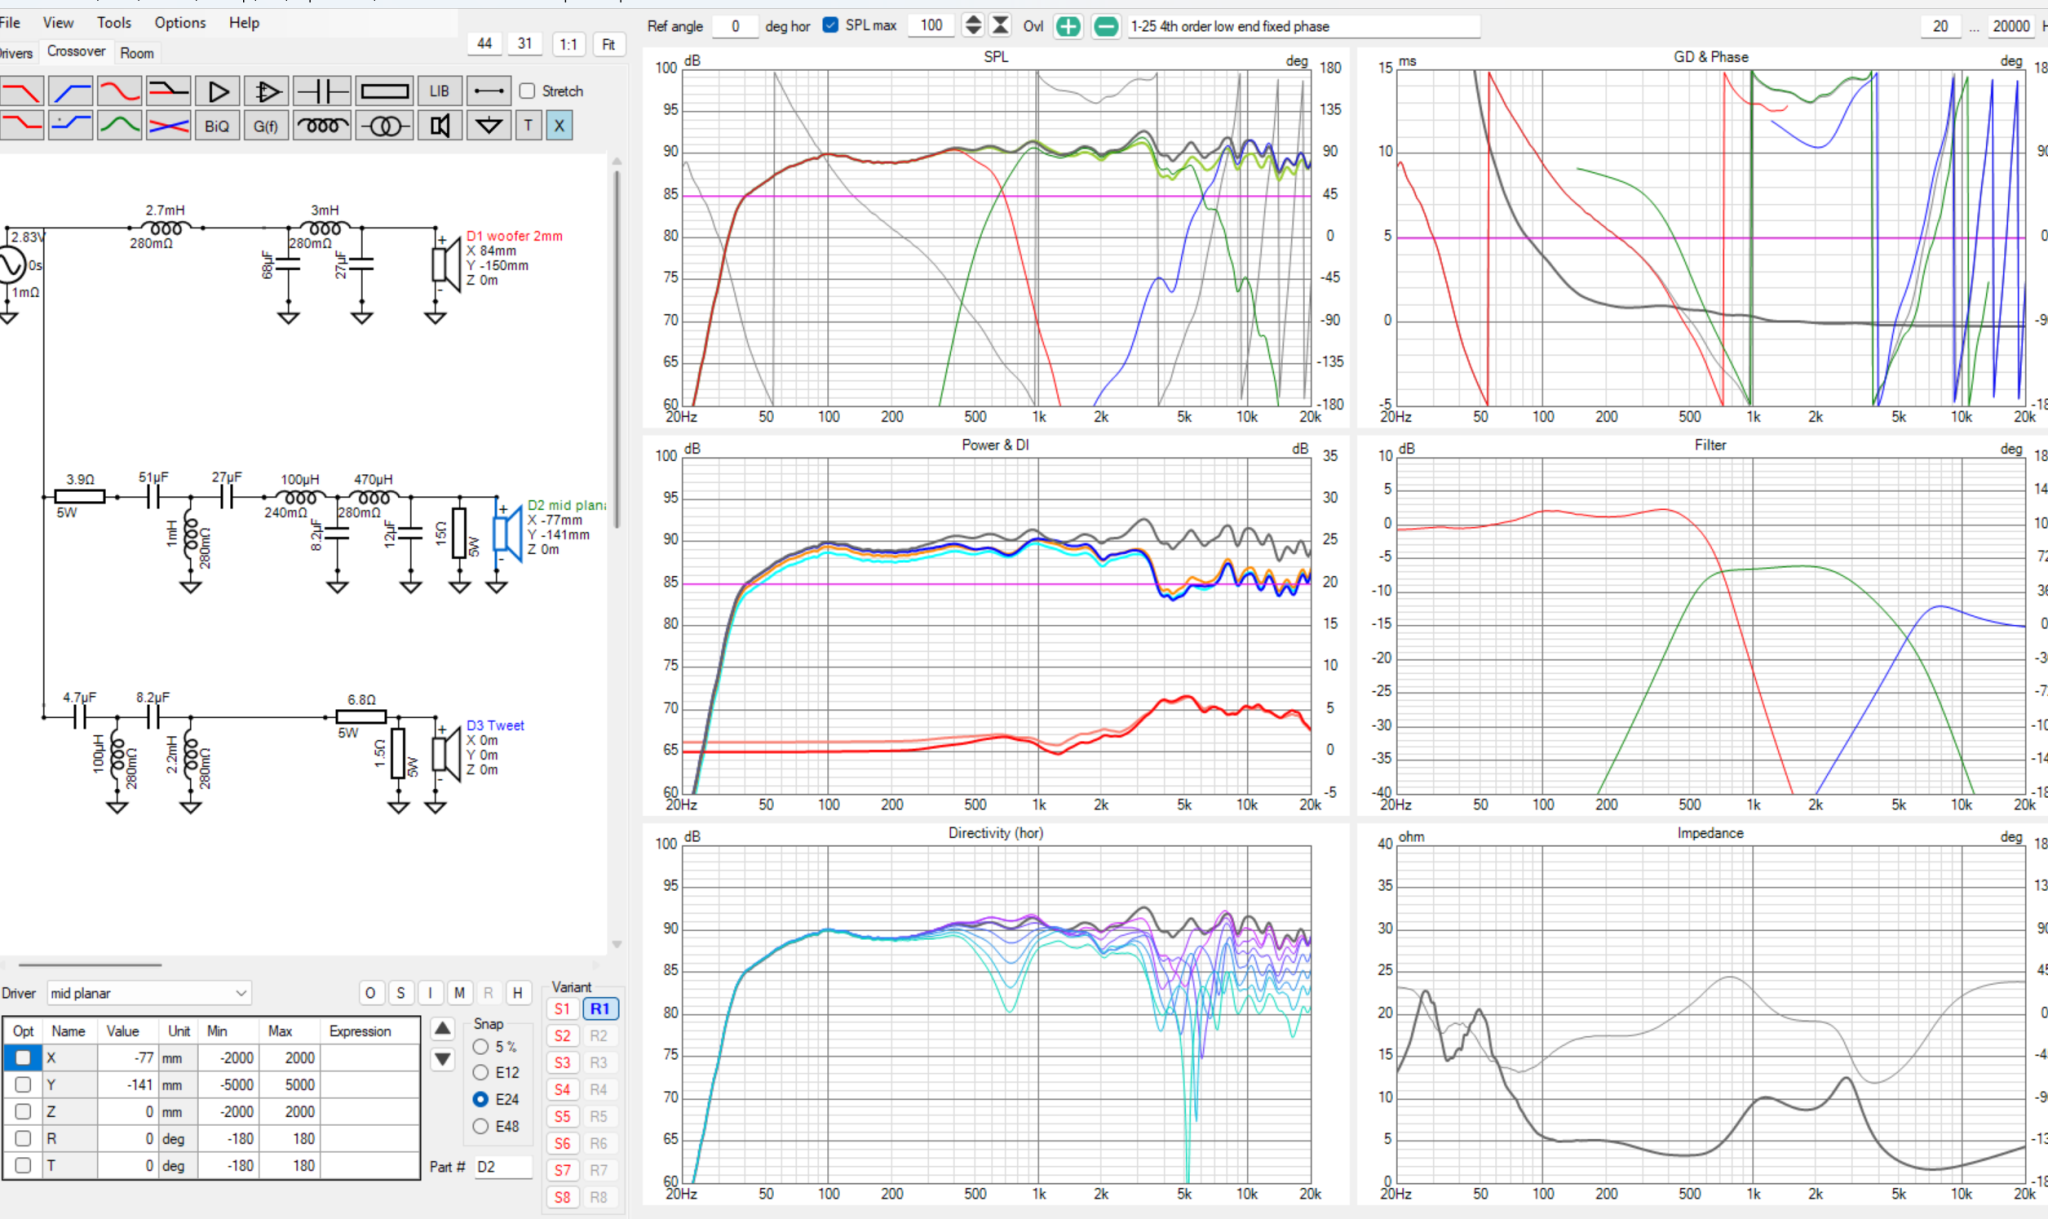Click the H button beside Driver

[517, 993]
